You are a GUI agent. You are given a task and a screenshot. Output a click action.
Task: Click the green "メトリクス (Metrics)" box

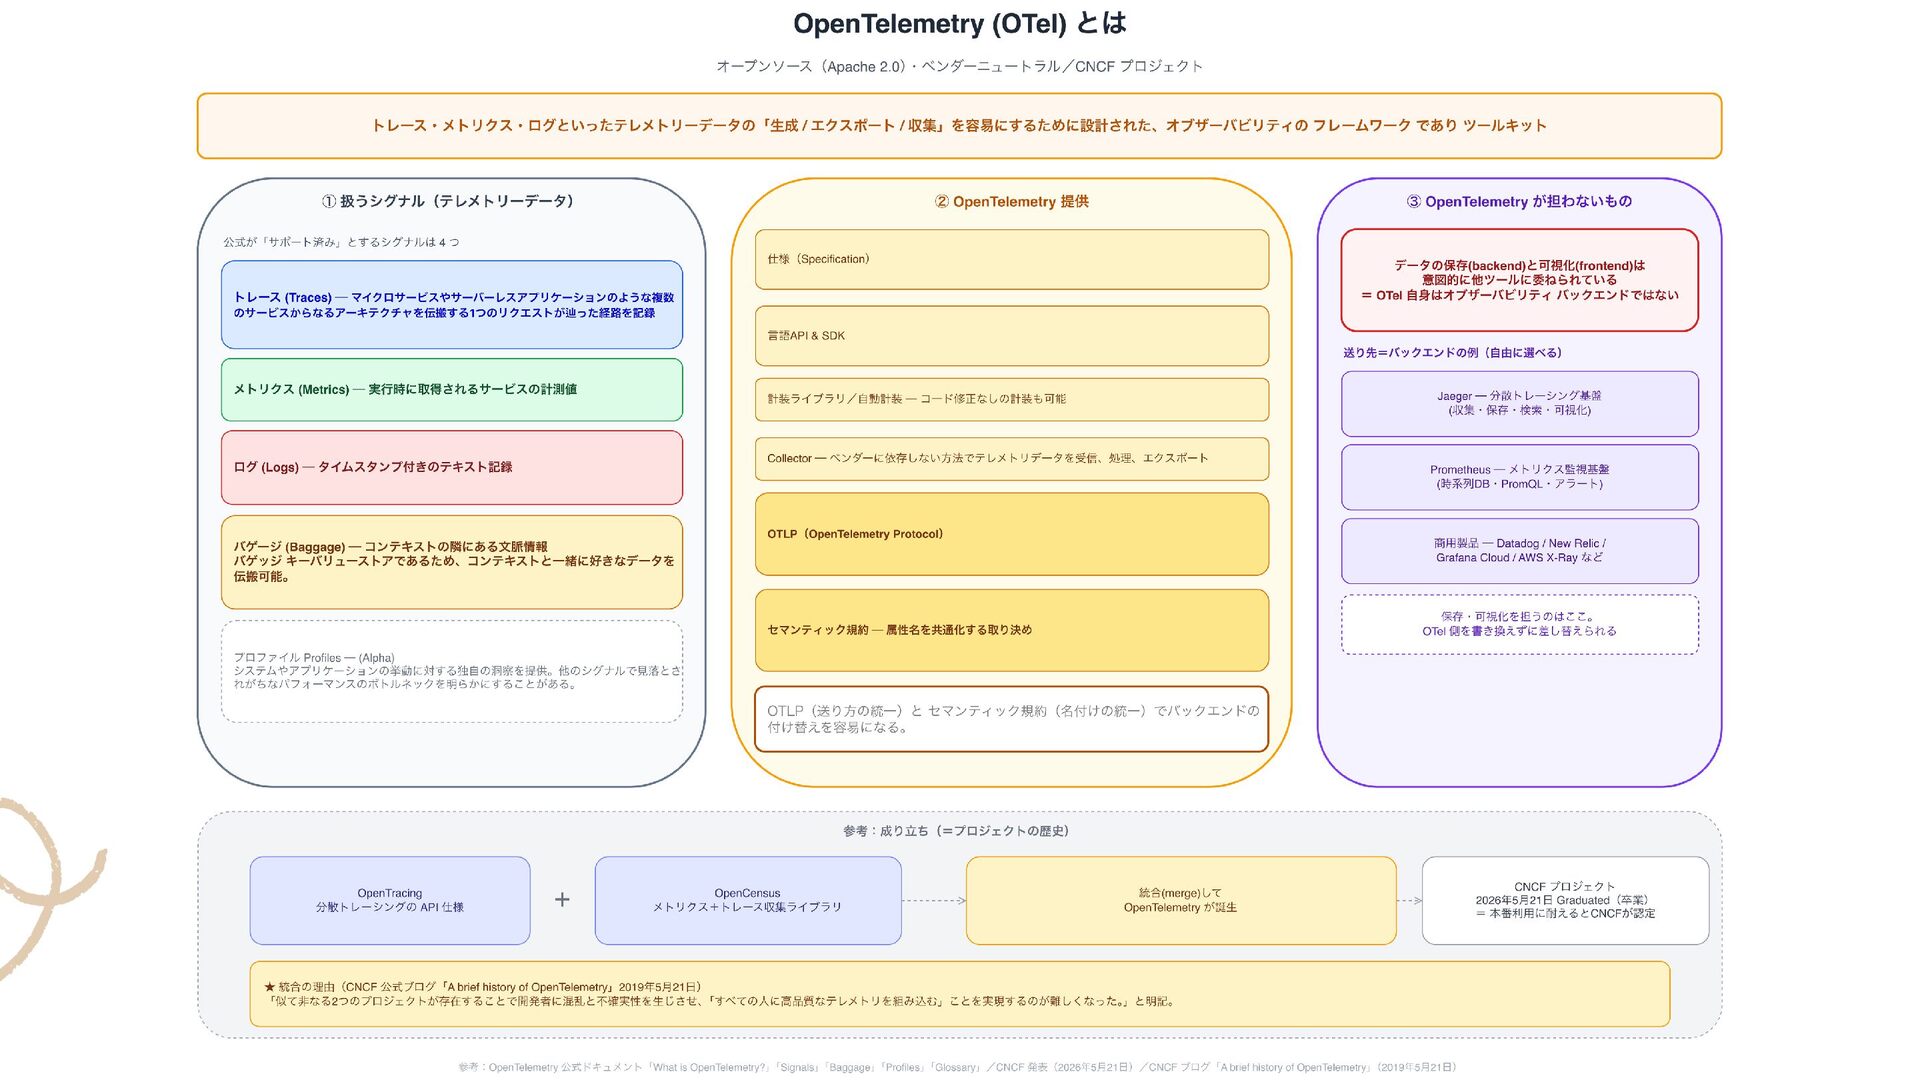(452, 390)
